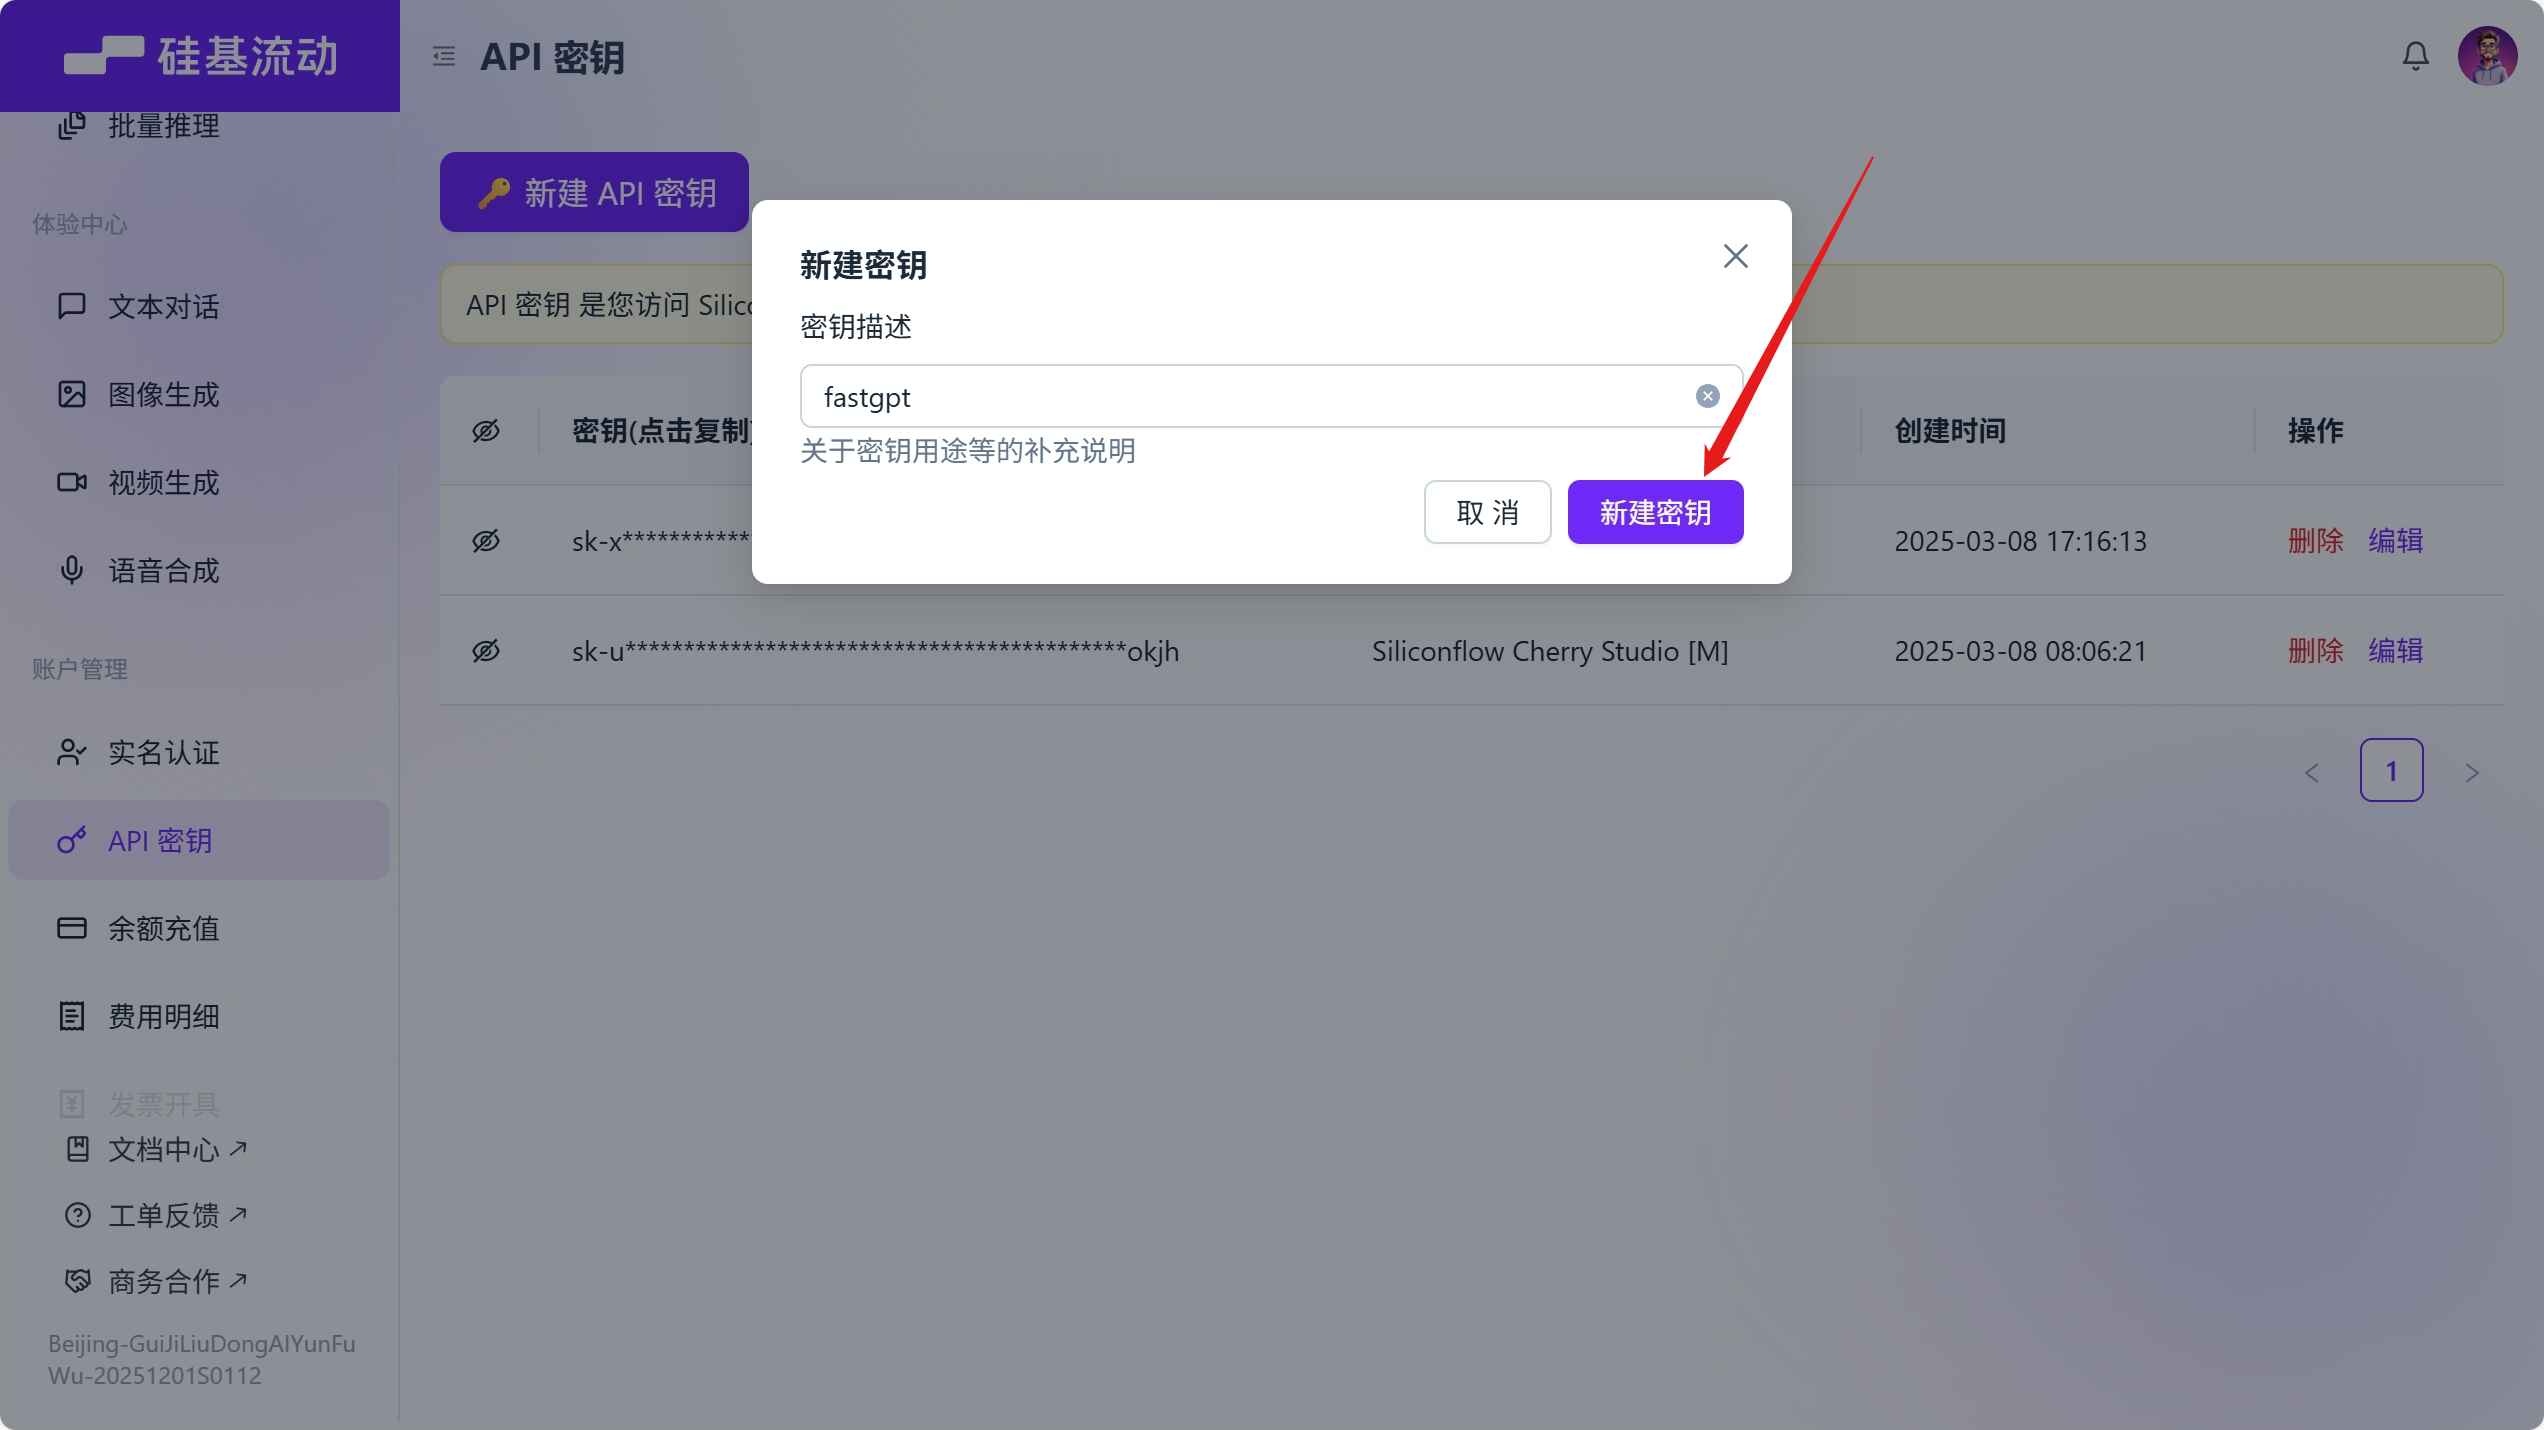2544x1430 pixels.
Task: Open 图像生成 via its image icon
Action: (x=71, y=394)
